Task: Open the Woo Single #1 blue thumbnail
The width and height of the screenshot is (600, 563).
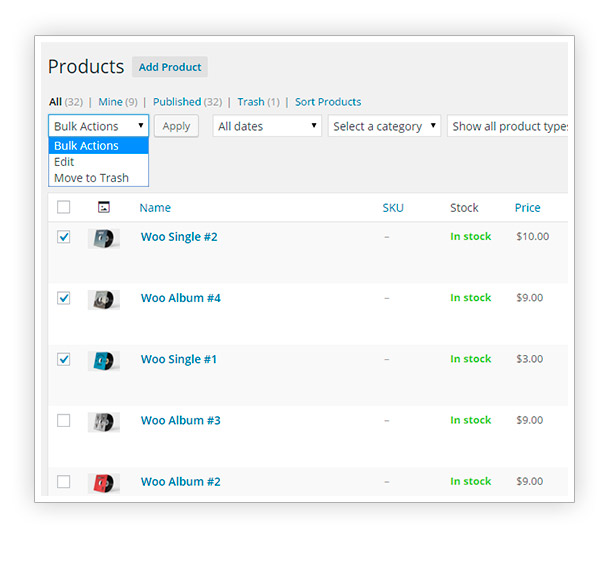Action: coord(104,361)
